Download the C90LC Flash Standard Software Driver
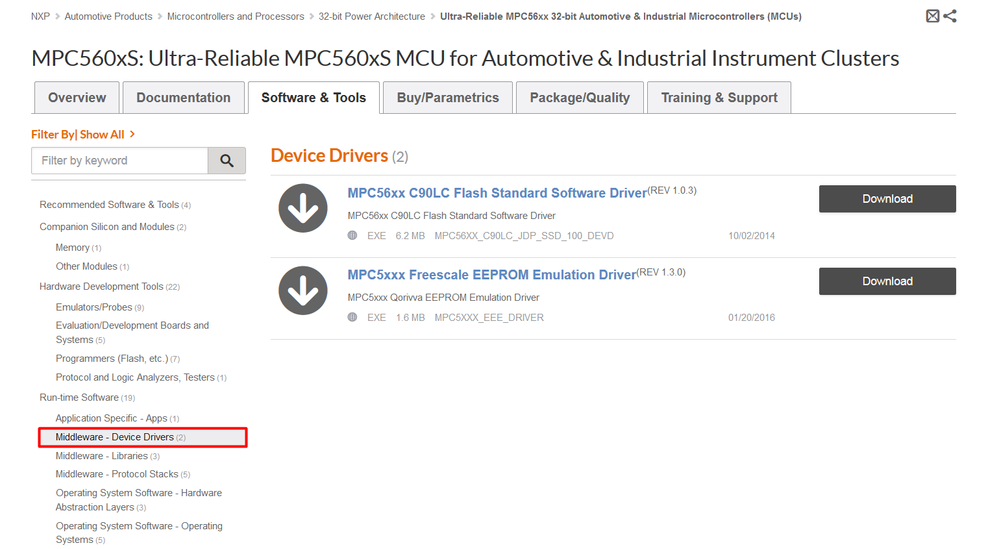The image size is (999, 549). point(886,199)
